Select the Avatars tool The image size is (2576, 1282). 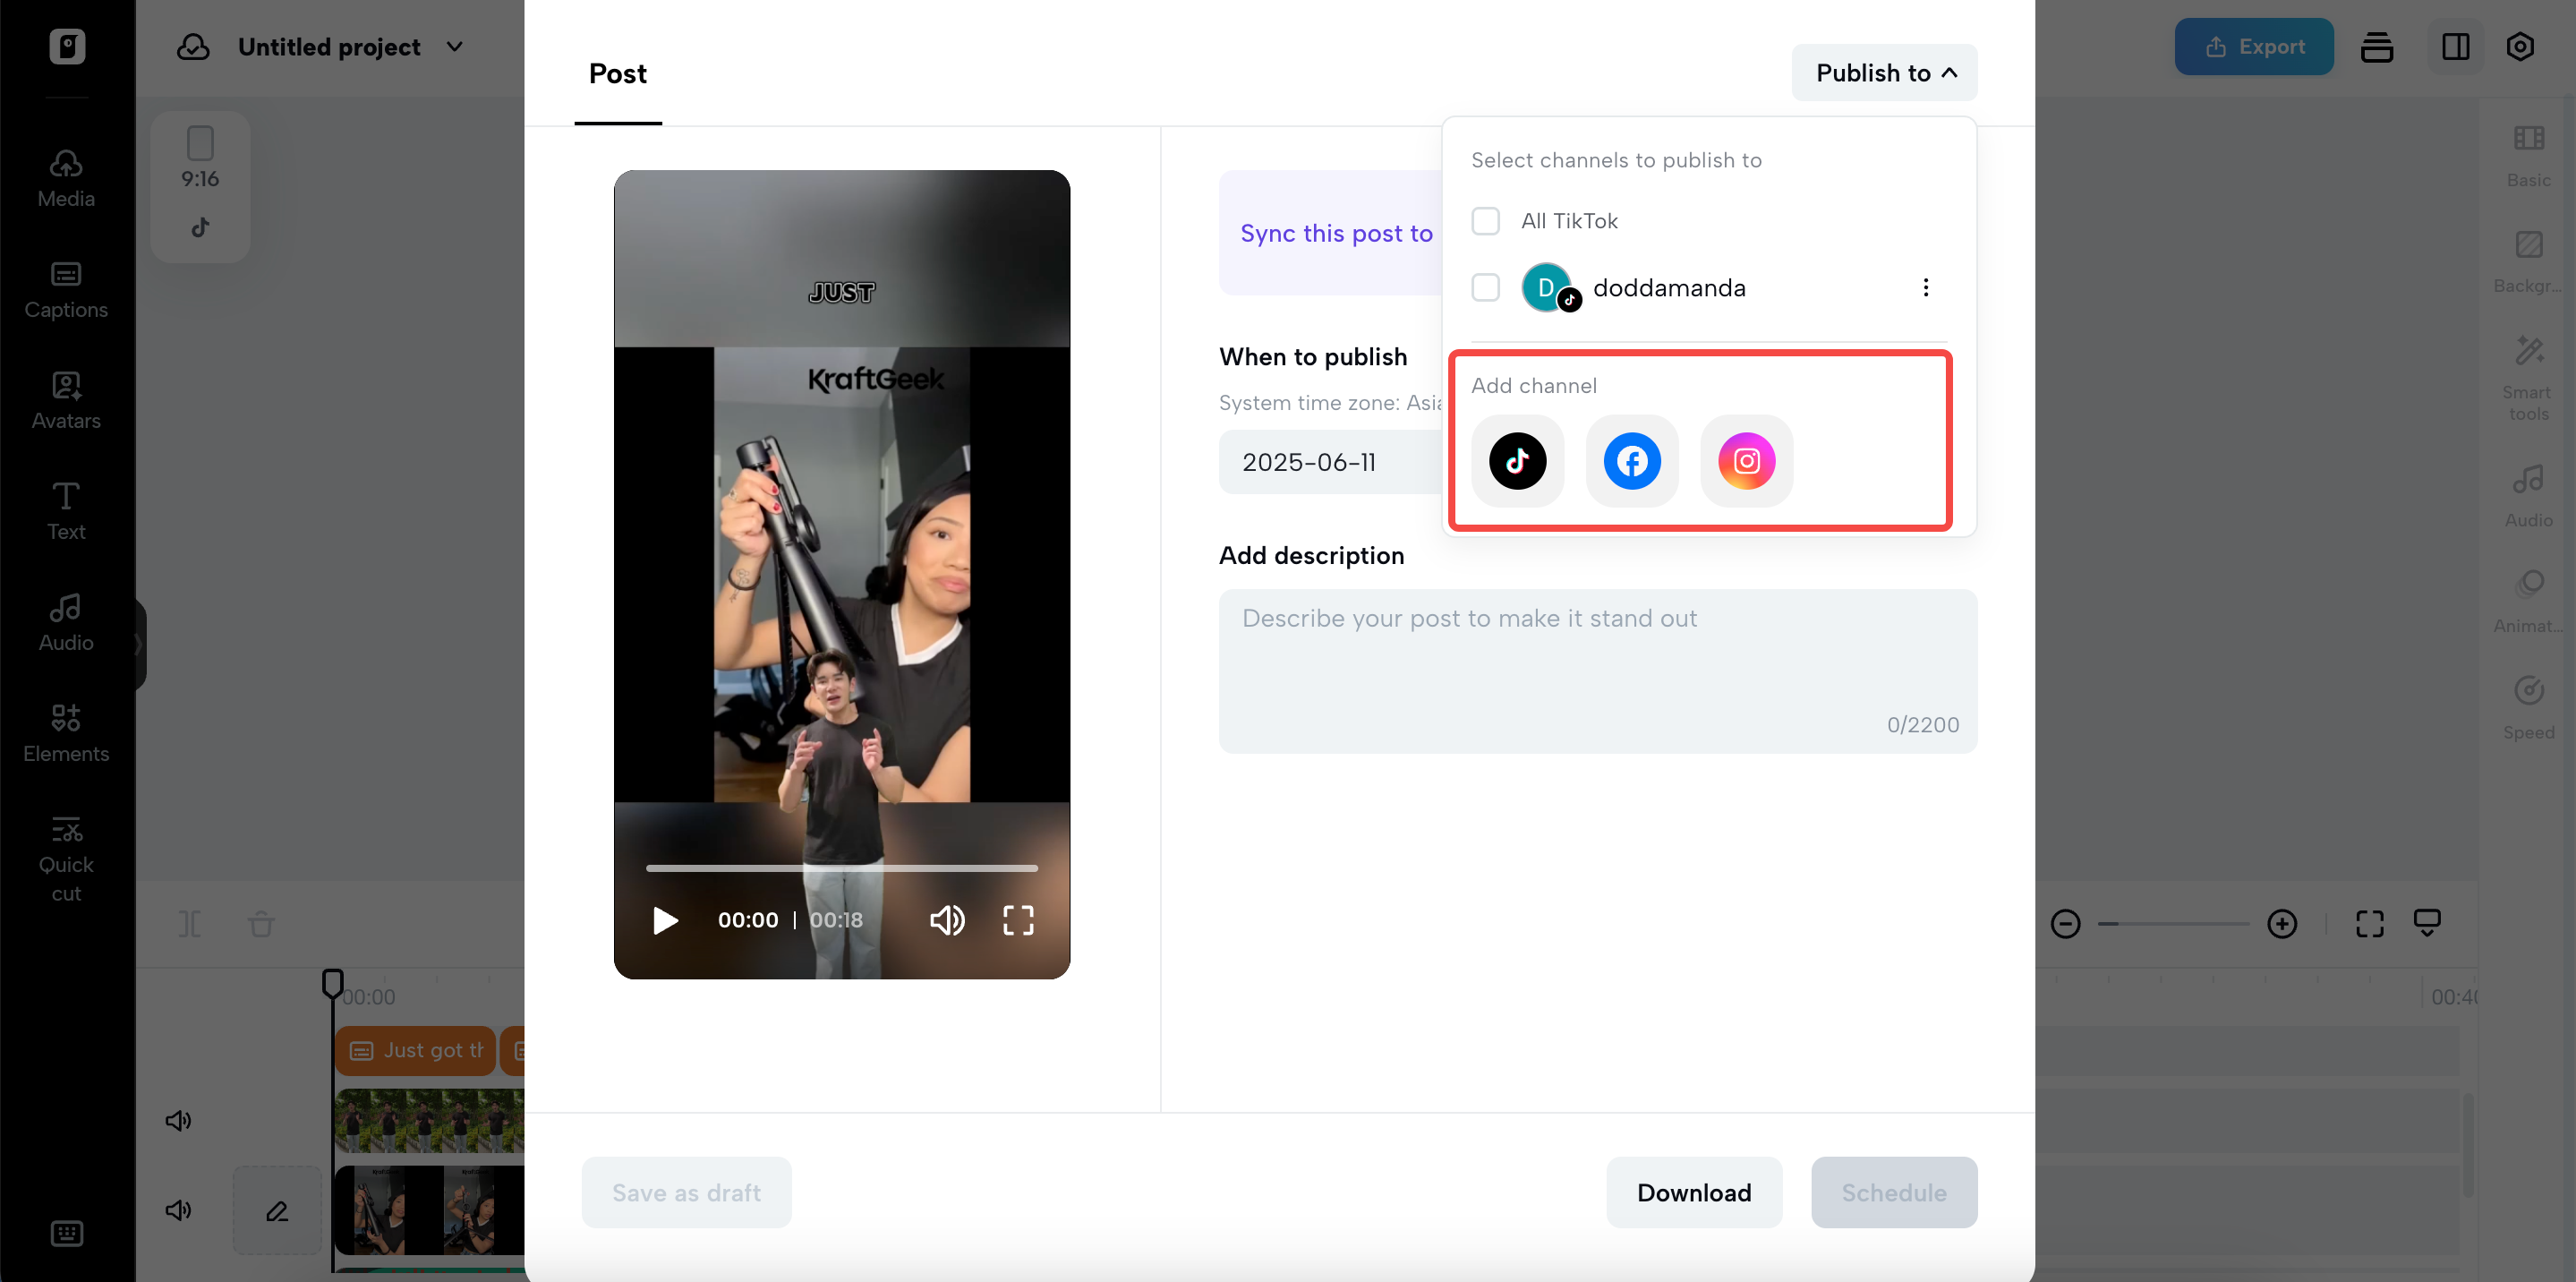(x=65, y=400)
